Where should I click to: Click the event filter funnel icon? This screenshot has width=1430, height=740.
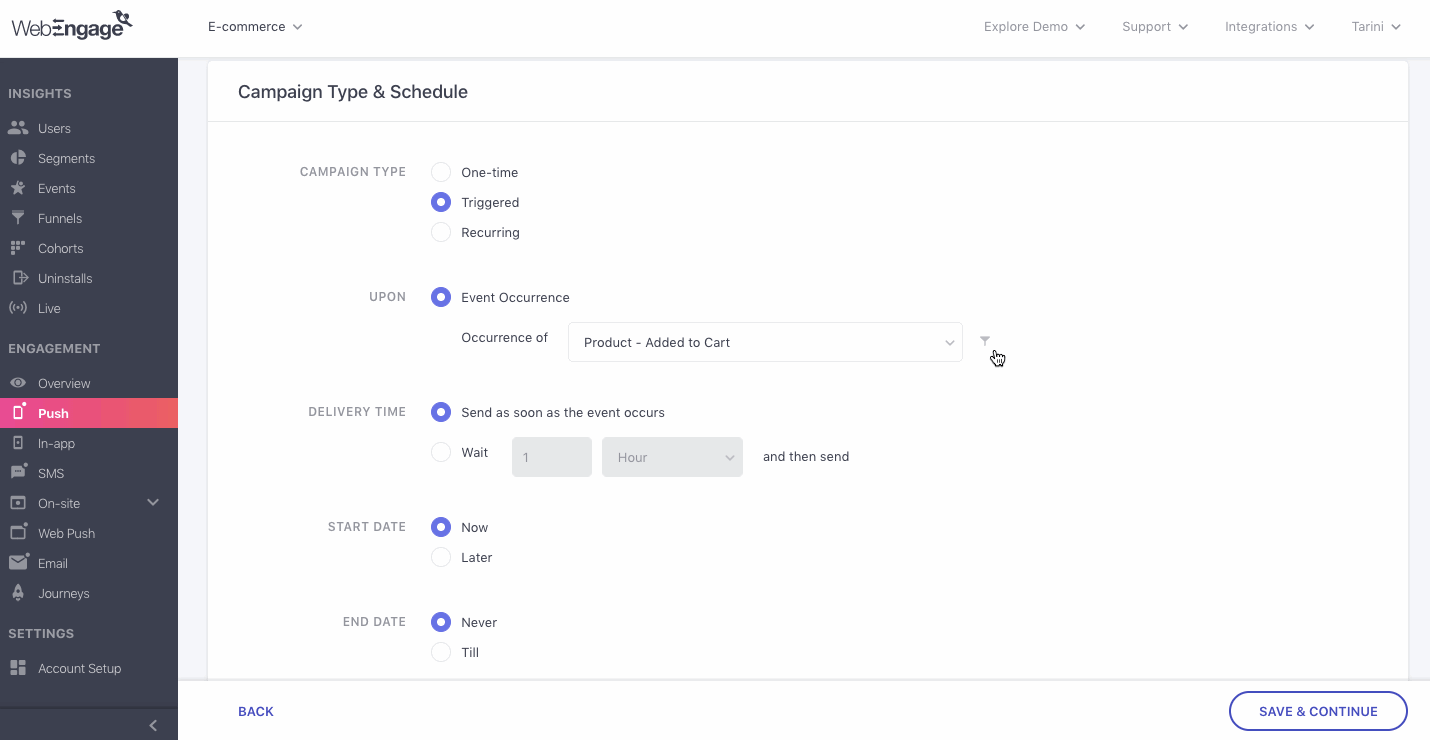(985, 341)
